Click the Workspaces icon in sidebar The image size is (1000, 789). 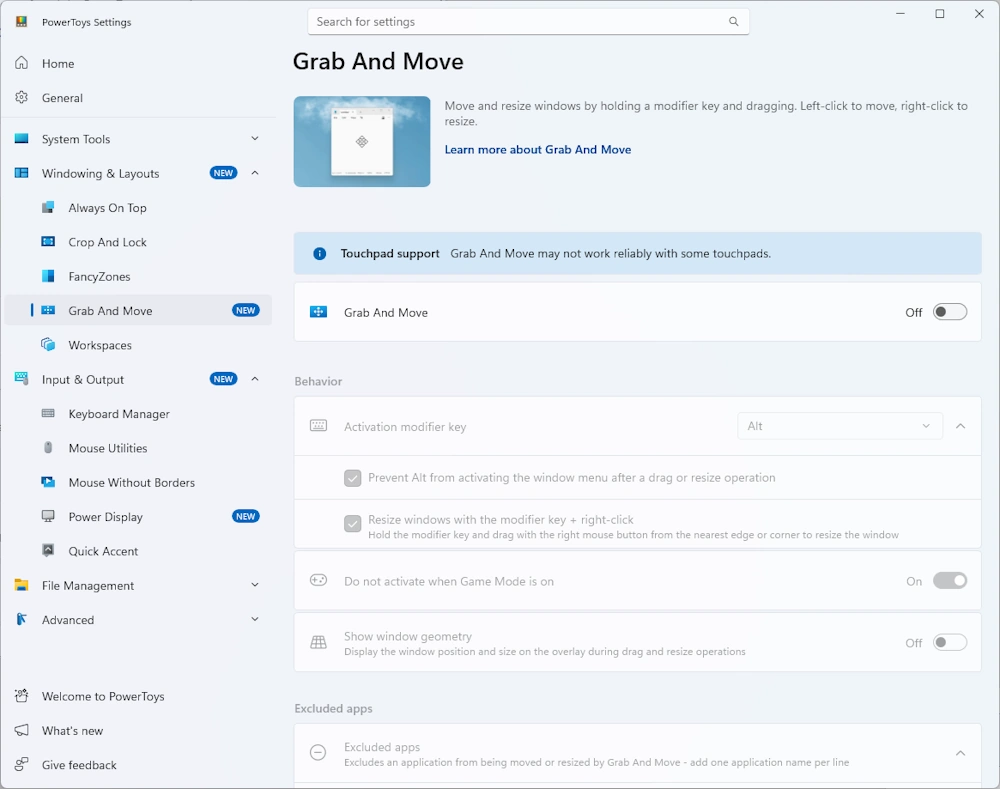(48, 345)
